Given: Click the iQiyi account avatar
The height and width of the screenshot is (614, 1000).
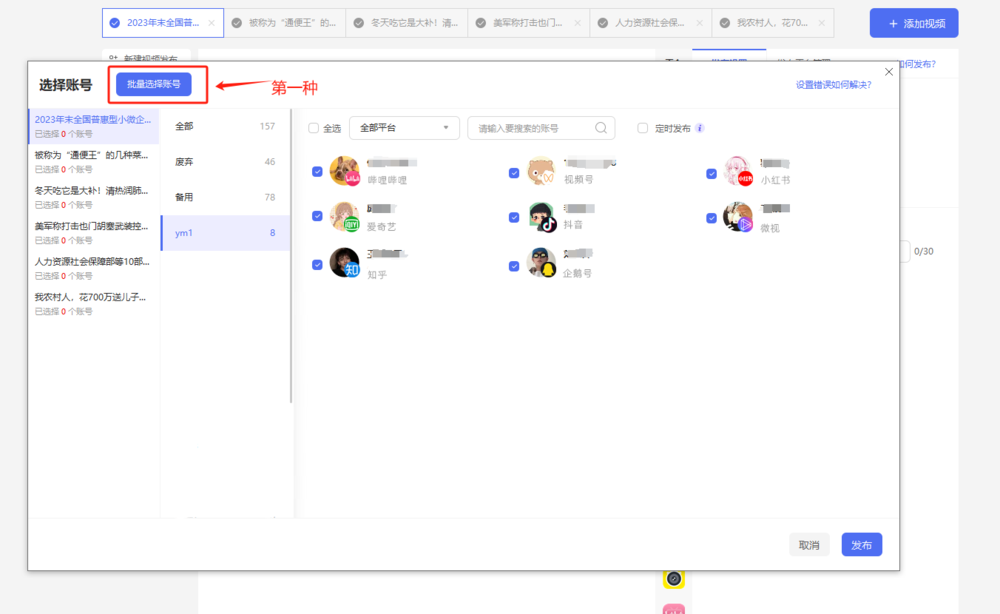Looking at the screenshot, I should [x=344, y=217].
